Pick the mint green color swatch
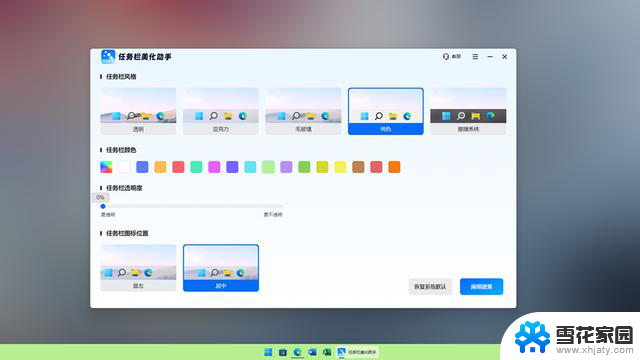This screenshot has width=640, height=360. pyautogui.click(x=196, y=167)
